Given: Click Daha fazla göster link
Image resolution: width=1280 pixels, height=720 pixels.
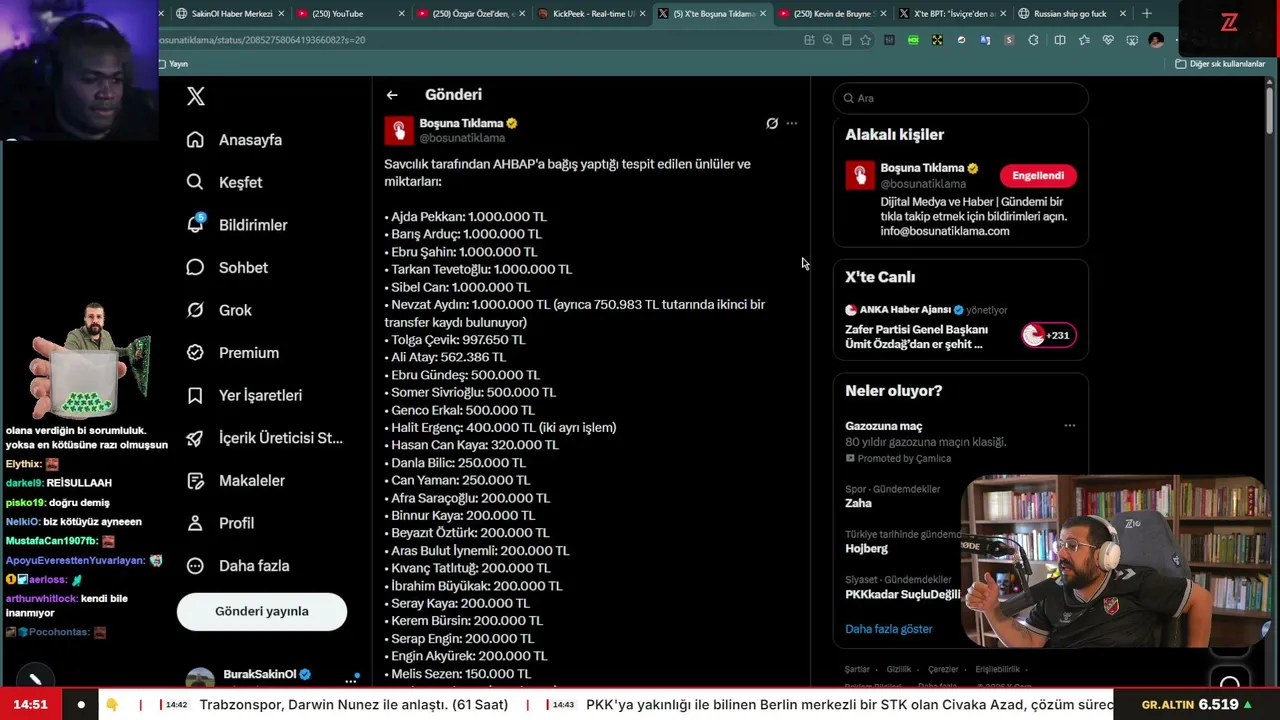Looking at the screenshot, I should tap(888, 629).
